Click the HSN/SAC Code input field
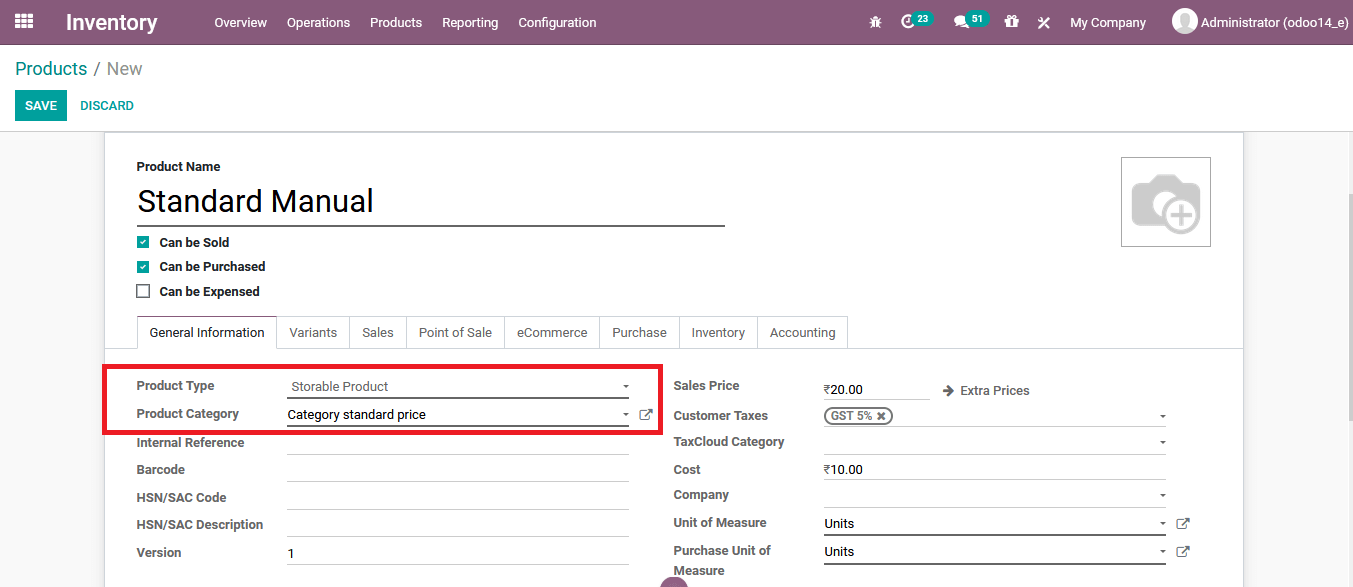The image size is (1353, 587). point(458,497)
